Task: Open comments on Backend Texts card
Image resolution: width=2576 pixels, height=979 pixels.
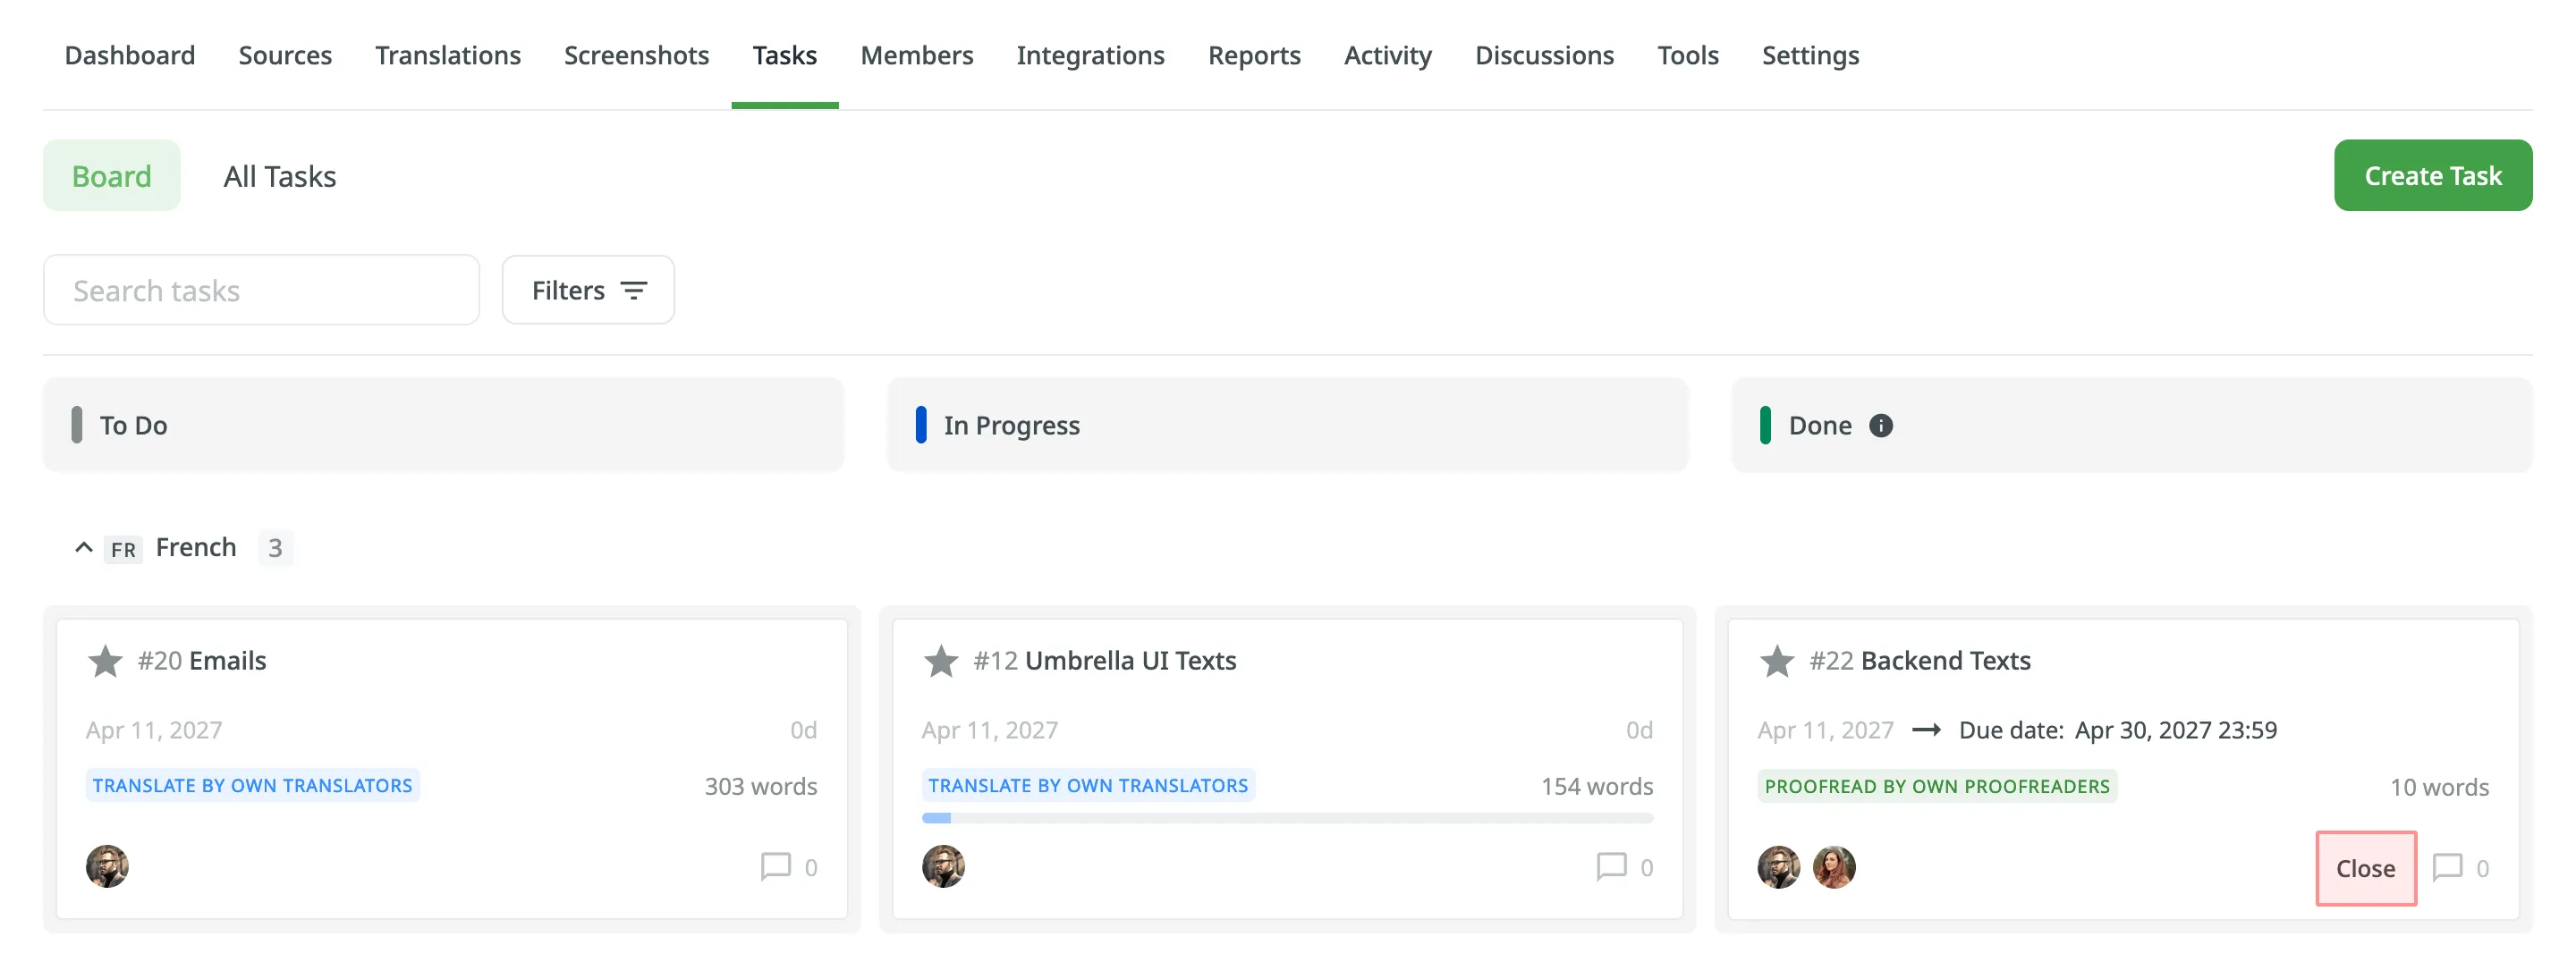Action: click(x=2447, y=867)
